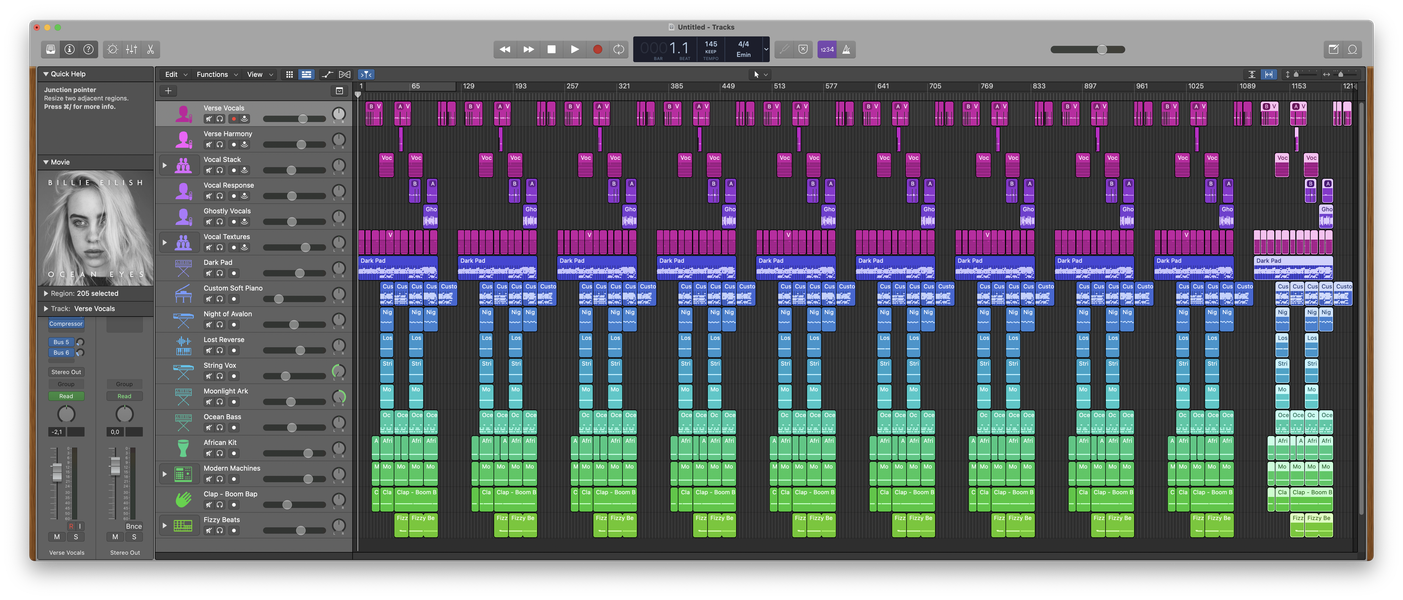
Task: Disable the purple Count-in button
Action: 827,49
